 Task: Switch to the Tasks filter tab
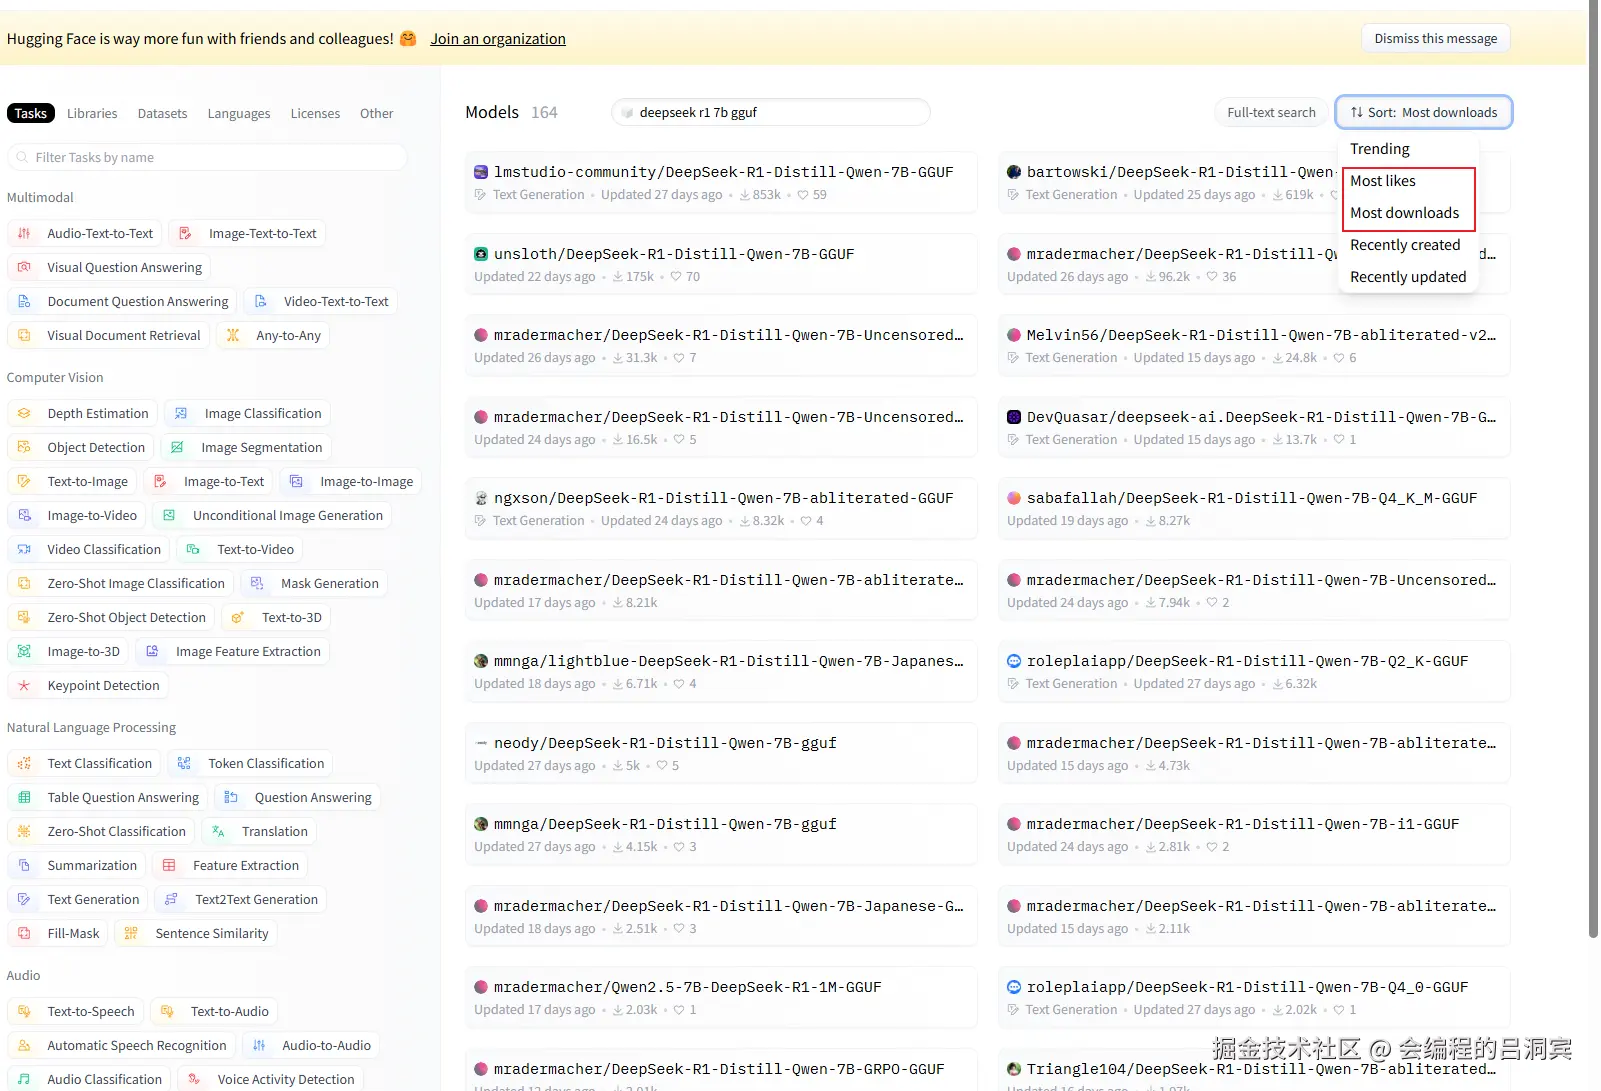coord(31,114)
